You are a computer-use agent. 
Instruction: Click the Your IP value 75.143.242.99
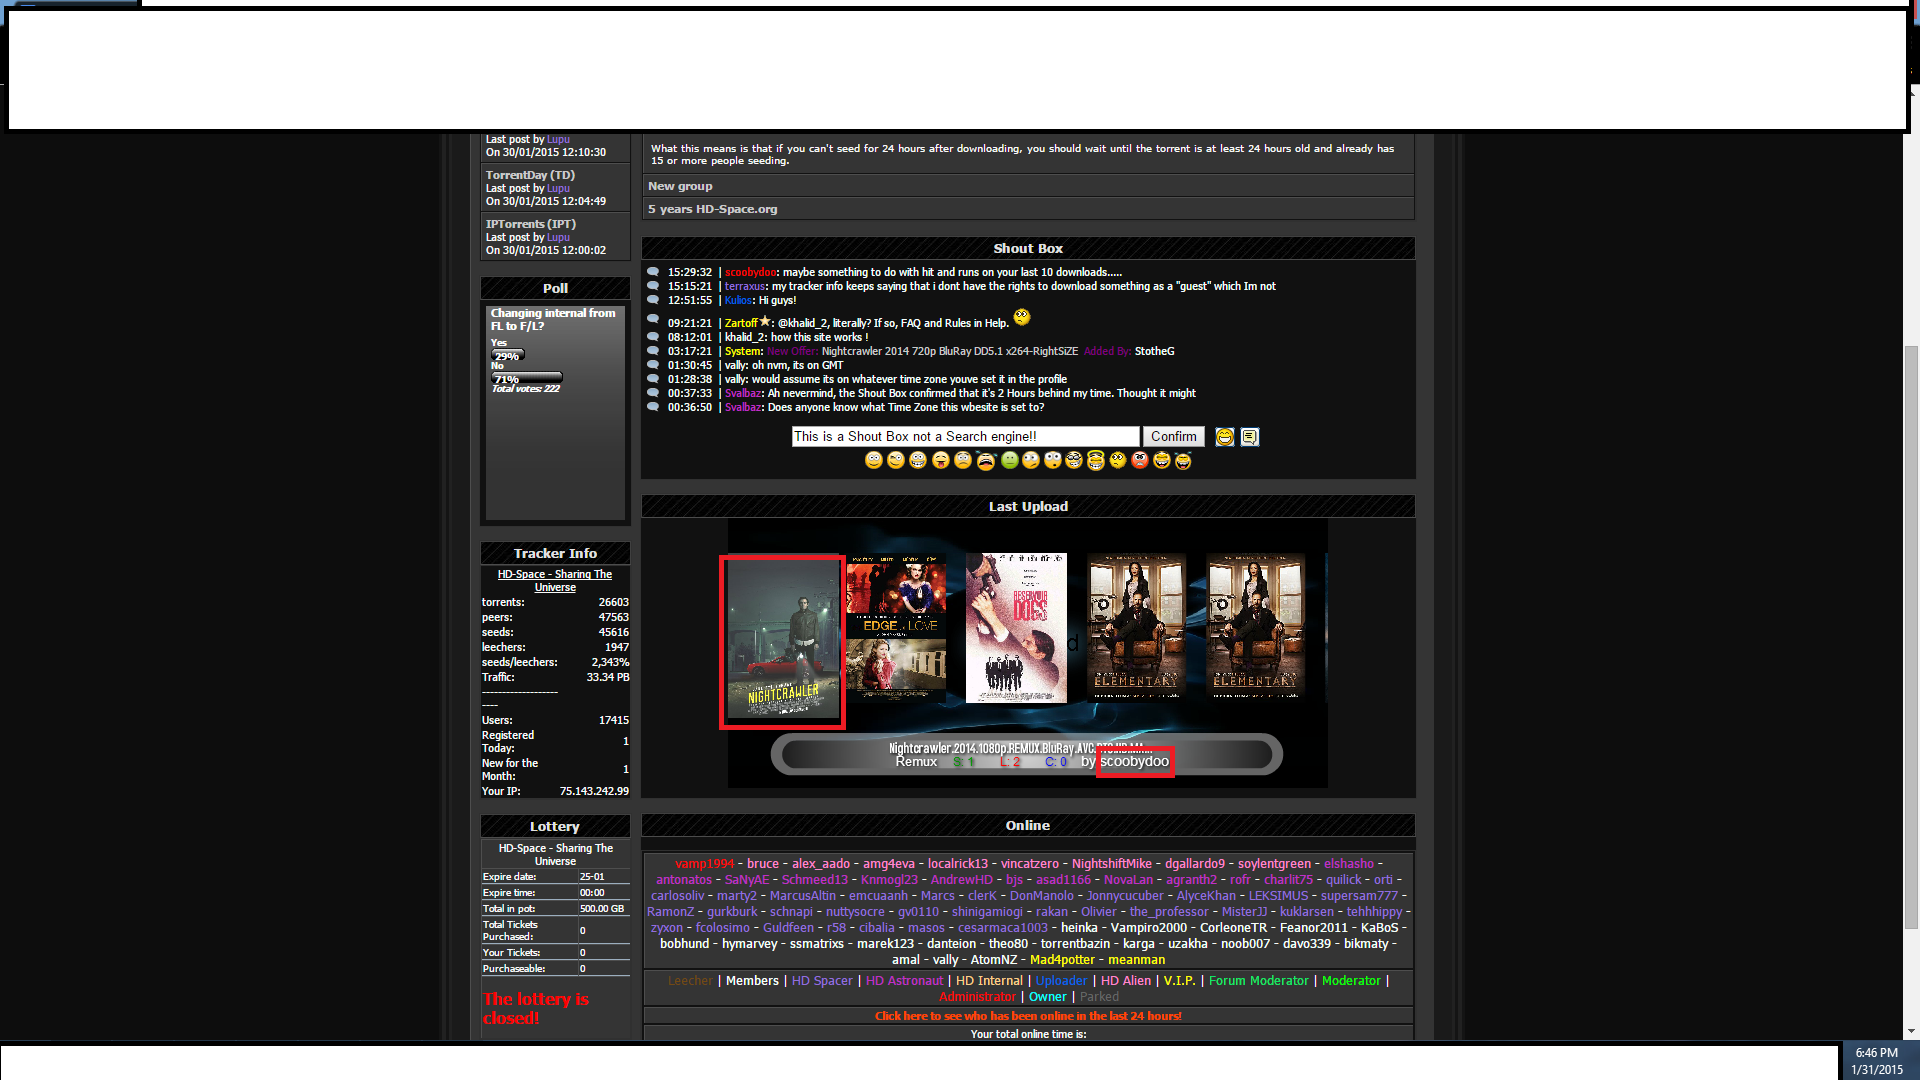(x=594, y=791)
